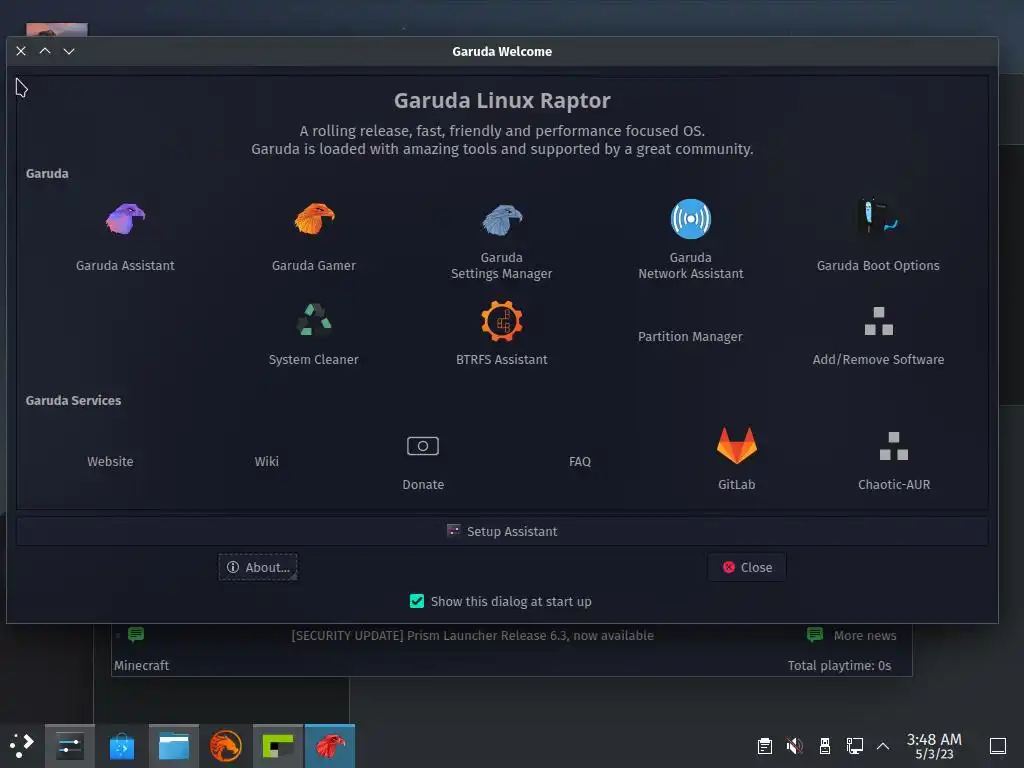Open the clock and calendar
The width and height of the screenshot is (1024, 768).
934,746
